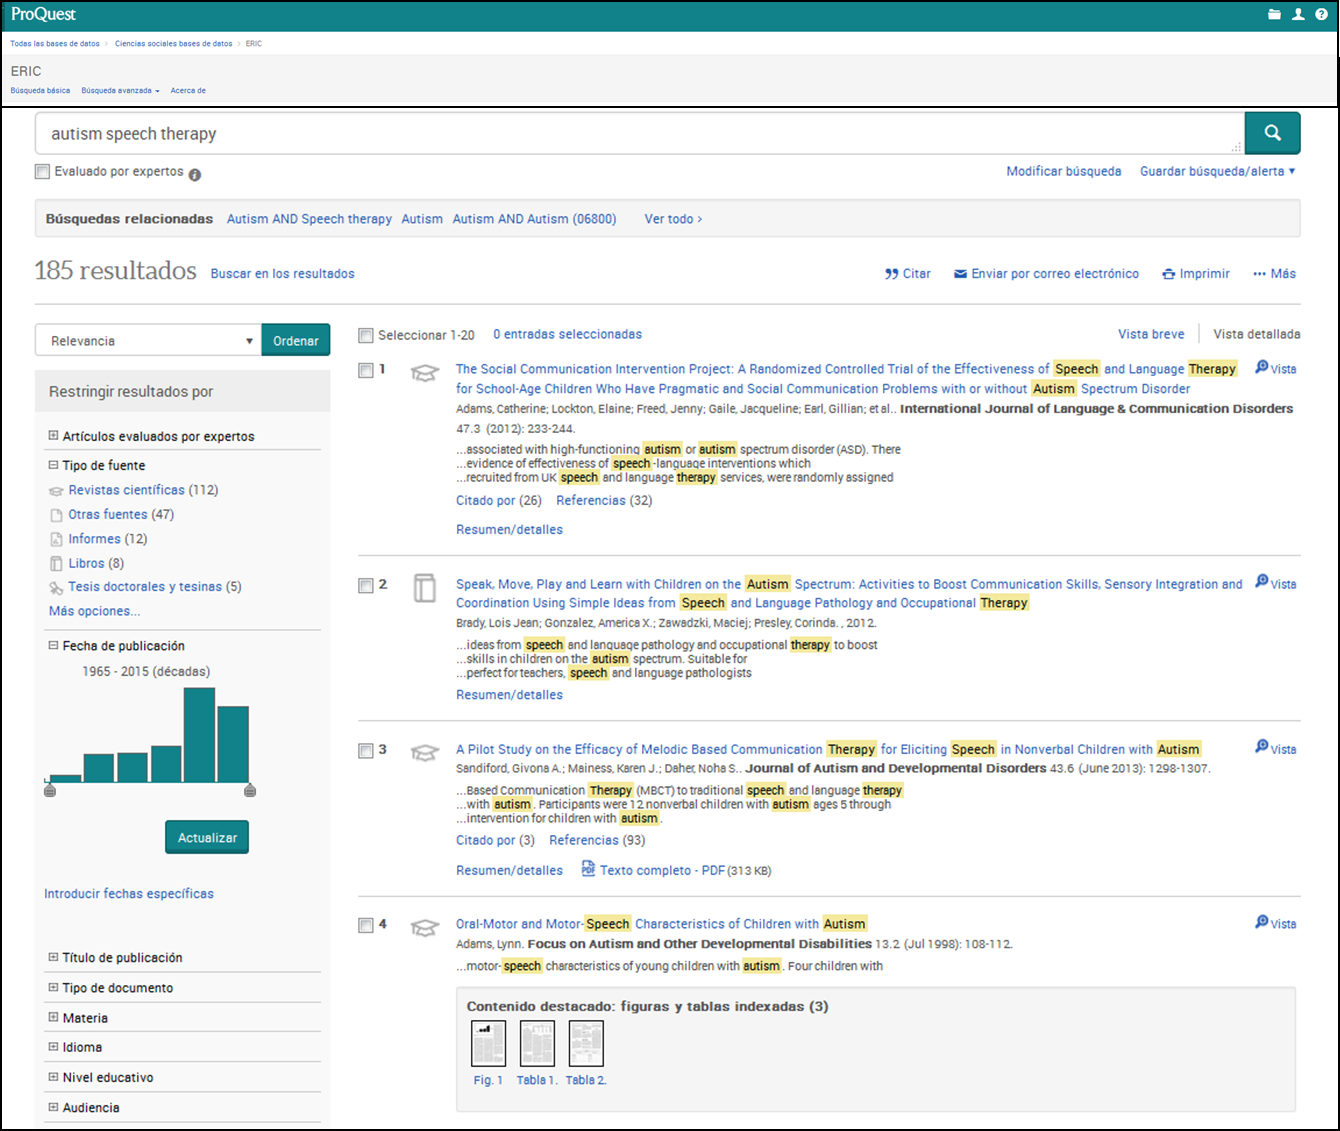The height and width of the screenshot is (1131, 1340).
Task: Click the Actualizar button
Action: click(207, 837)
